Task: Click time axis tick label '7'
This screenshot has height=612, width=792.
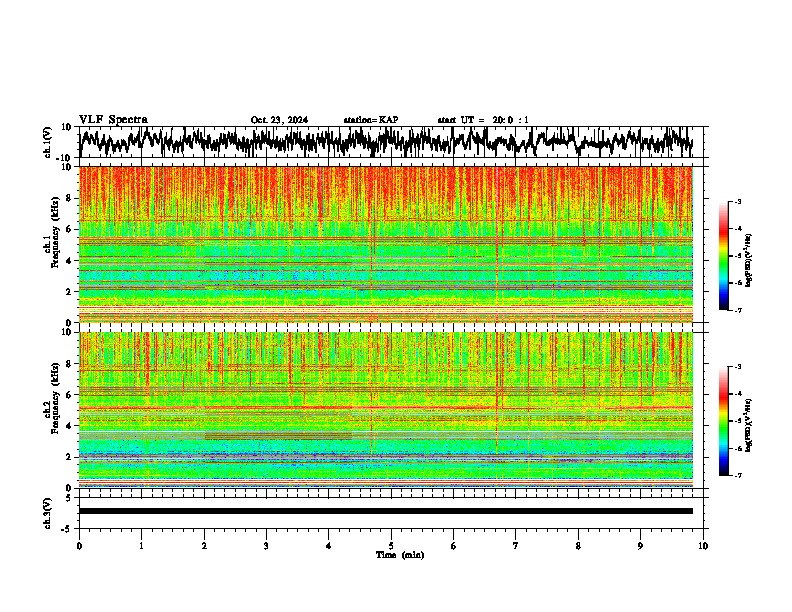Action: [516, 546]
